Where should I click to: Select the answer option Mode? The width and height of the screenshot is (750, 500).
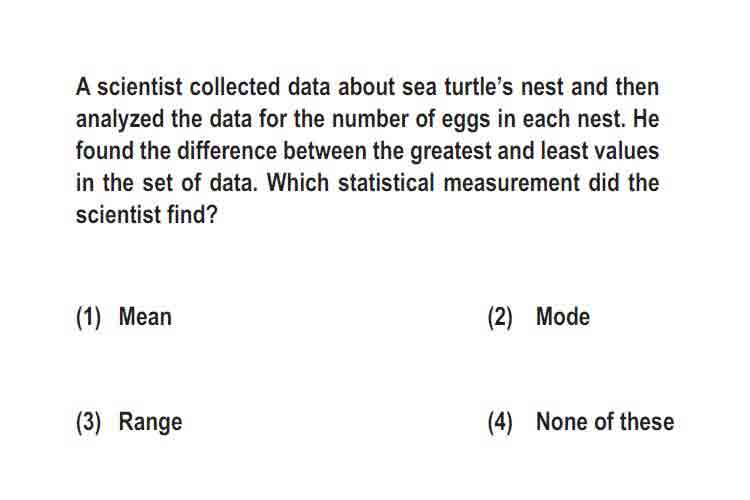pos(563,317)
